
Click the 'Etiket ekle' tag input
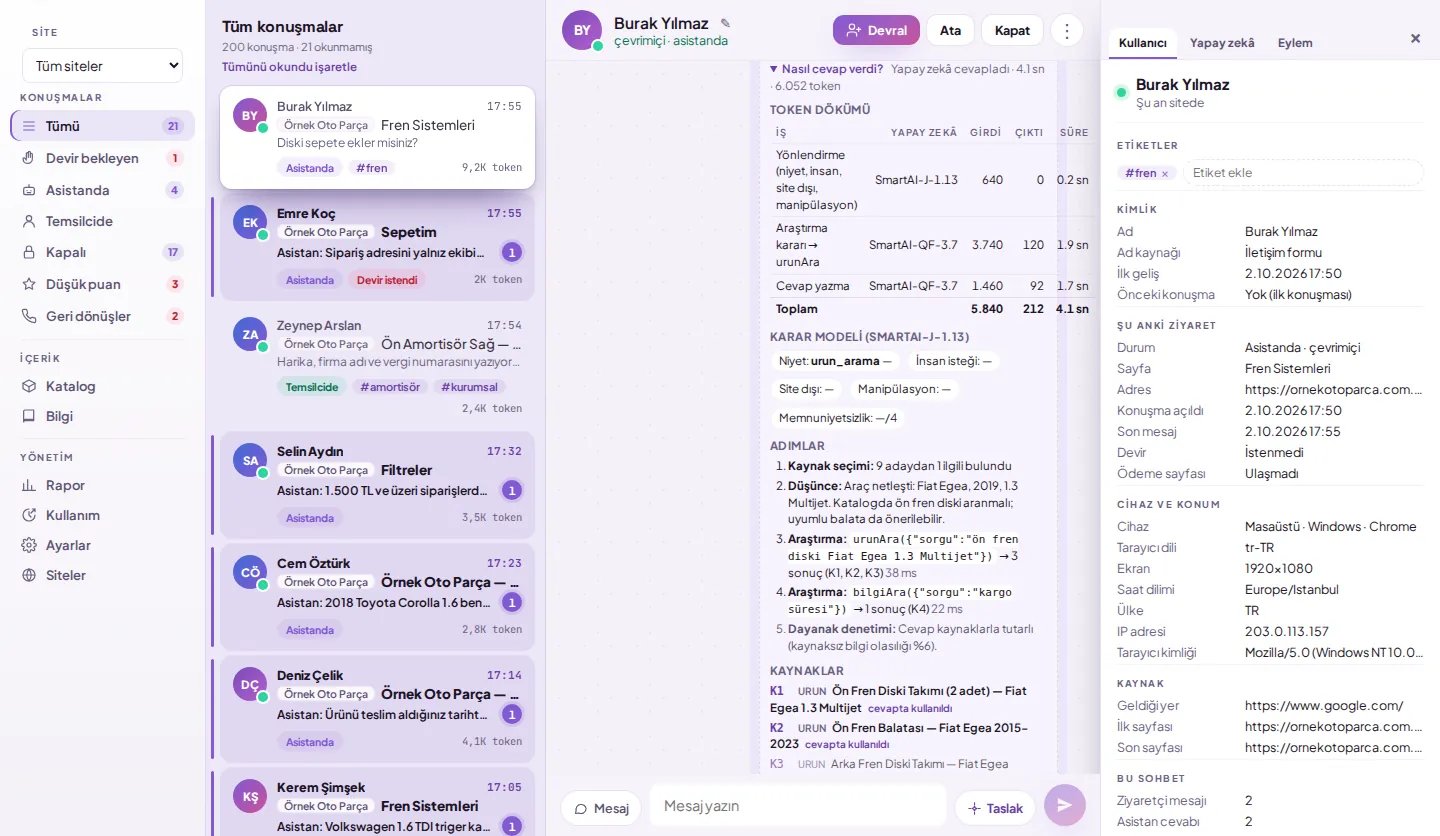click(1303, 173)
